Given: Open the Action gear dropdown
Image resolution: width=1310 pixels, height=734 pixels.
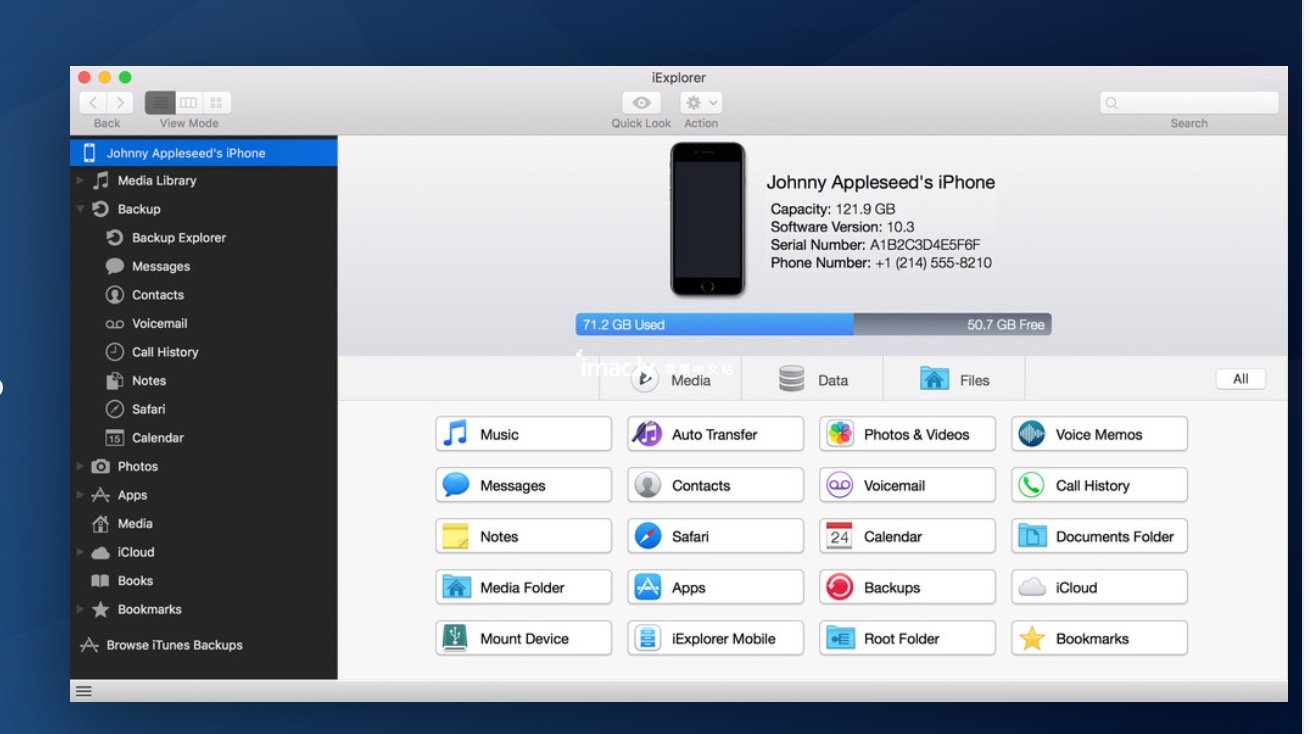Looking at the screenshot, I should coord(701,103).
